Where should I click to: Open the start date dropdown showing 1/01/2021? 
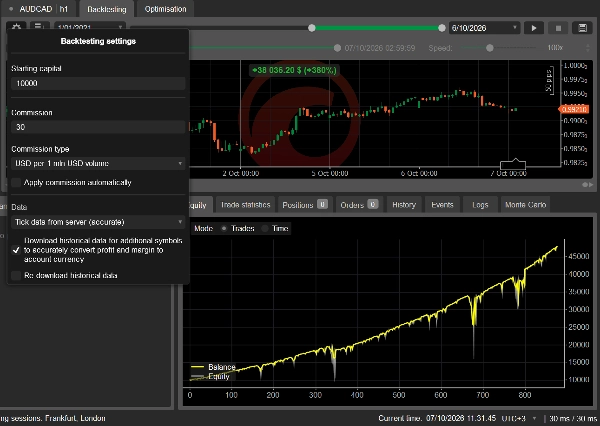pyautogui.click(x=90, y=27)
